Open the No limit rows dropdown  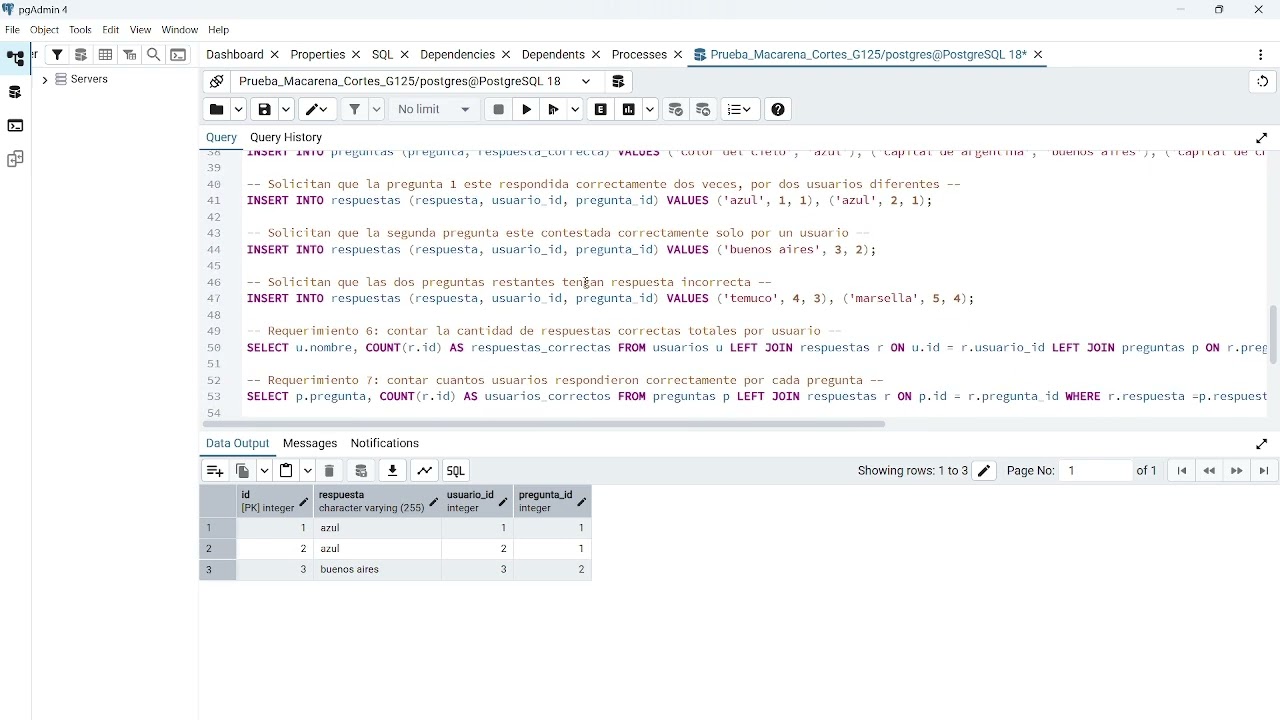(x=435, y=110)
